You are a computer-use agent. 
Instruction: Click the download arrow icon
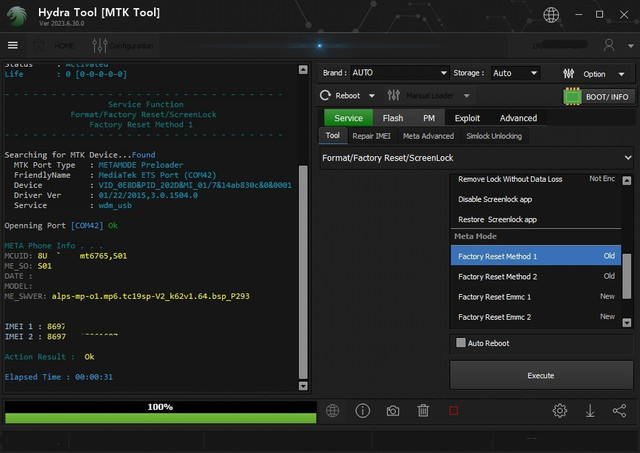[590, 411]
